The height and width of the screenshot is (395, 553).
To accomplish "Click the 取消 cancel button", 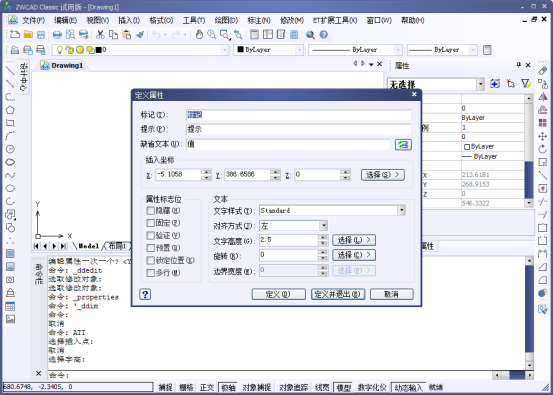I will click(391, 294).
